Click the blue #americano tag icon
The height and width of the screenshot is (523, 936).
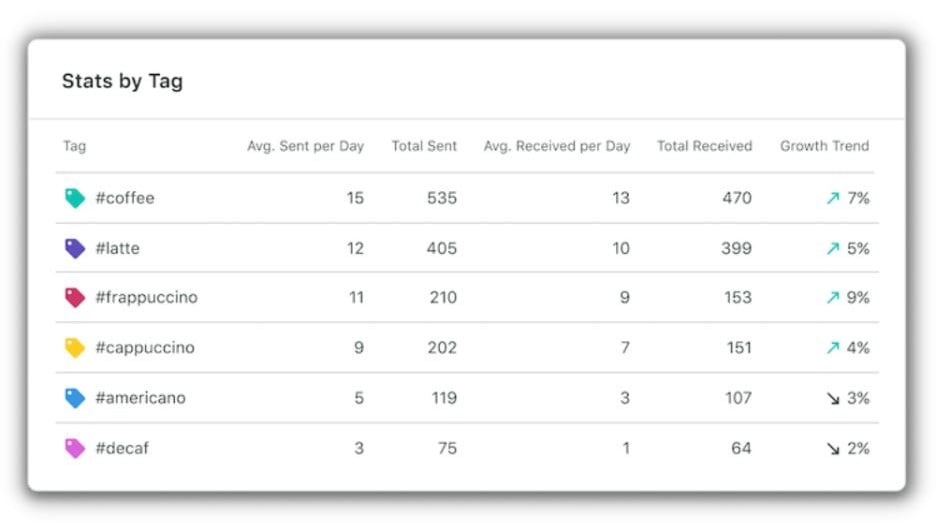pos(75,398)
